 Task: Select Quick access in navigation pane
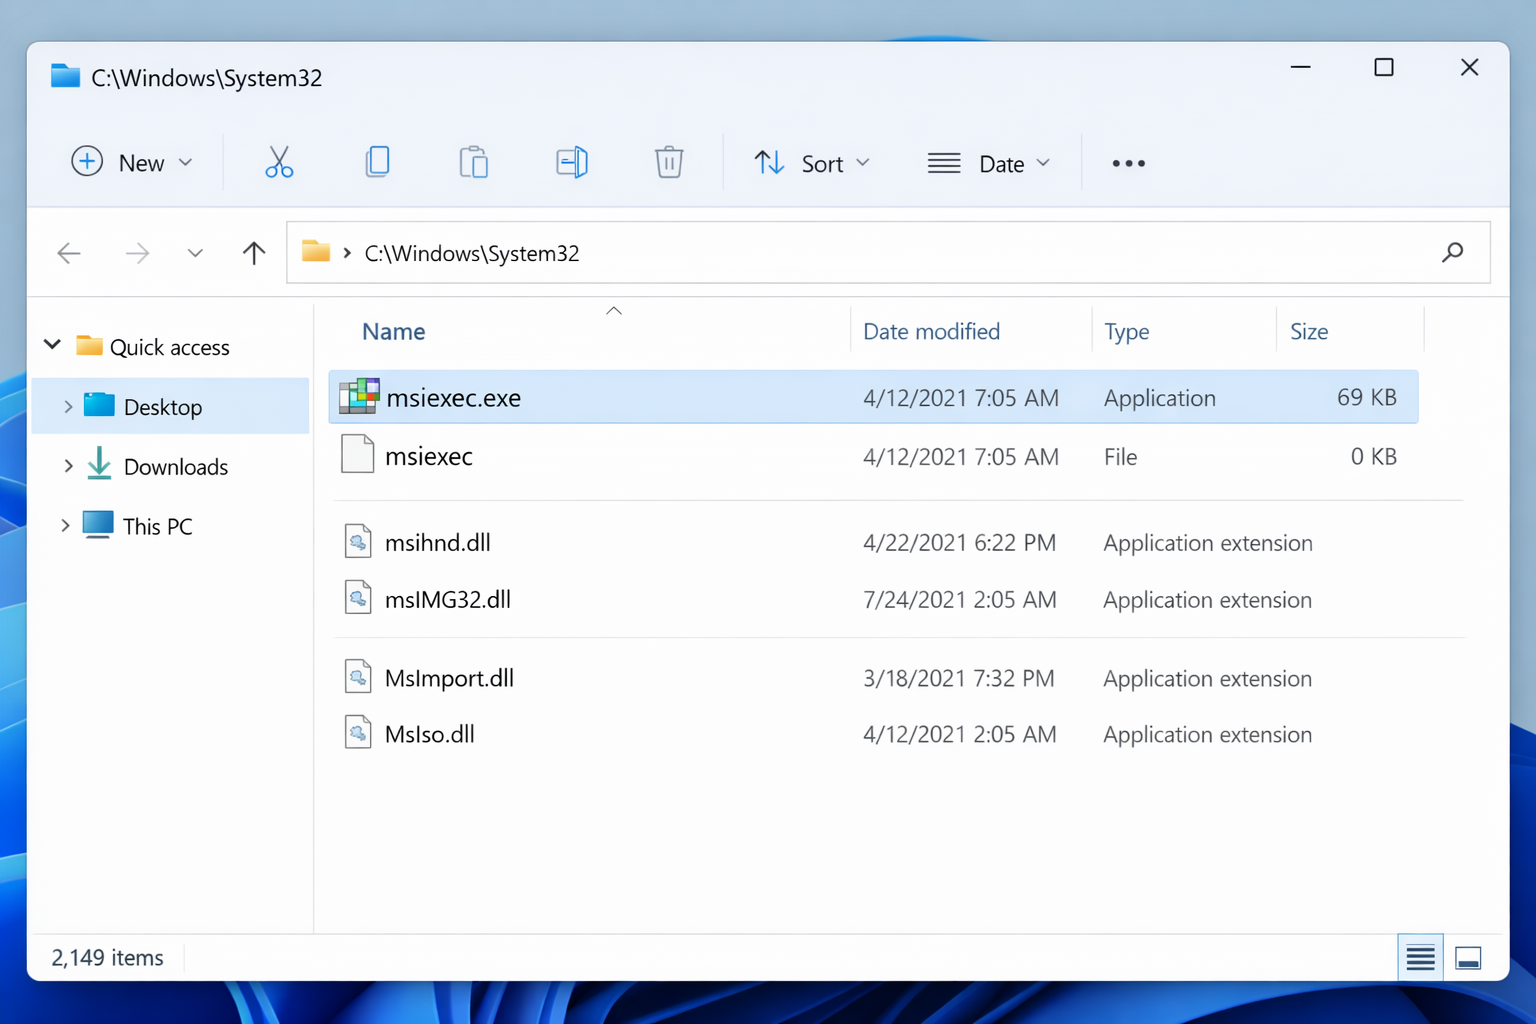(169, 347)
